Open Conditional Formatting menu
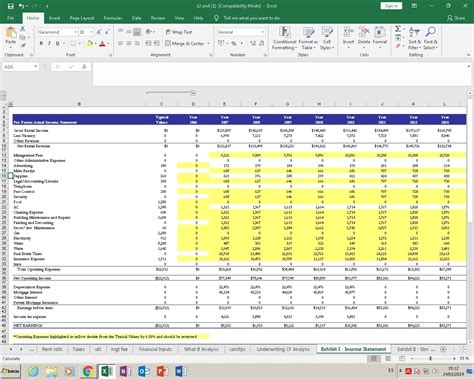Screen dimensions: 474x379 click(284, 39)
